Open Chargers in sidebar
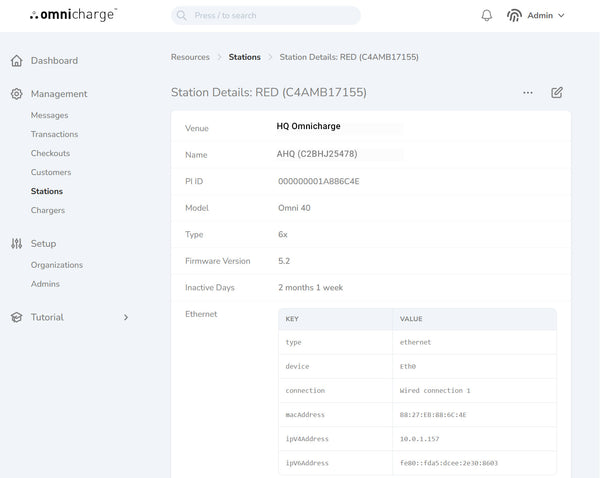600x478 pixels. click(48, 210)
